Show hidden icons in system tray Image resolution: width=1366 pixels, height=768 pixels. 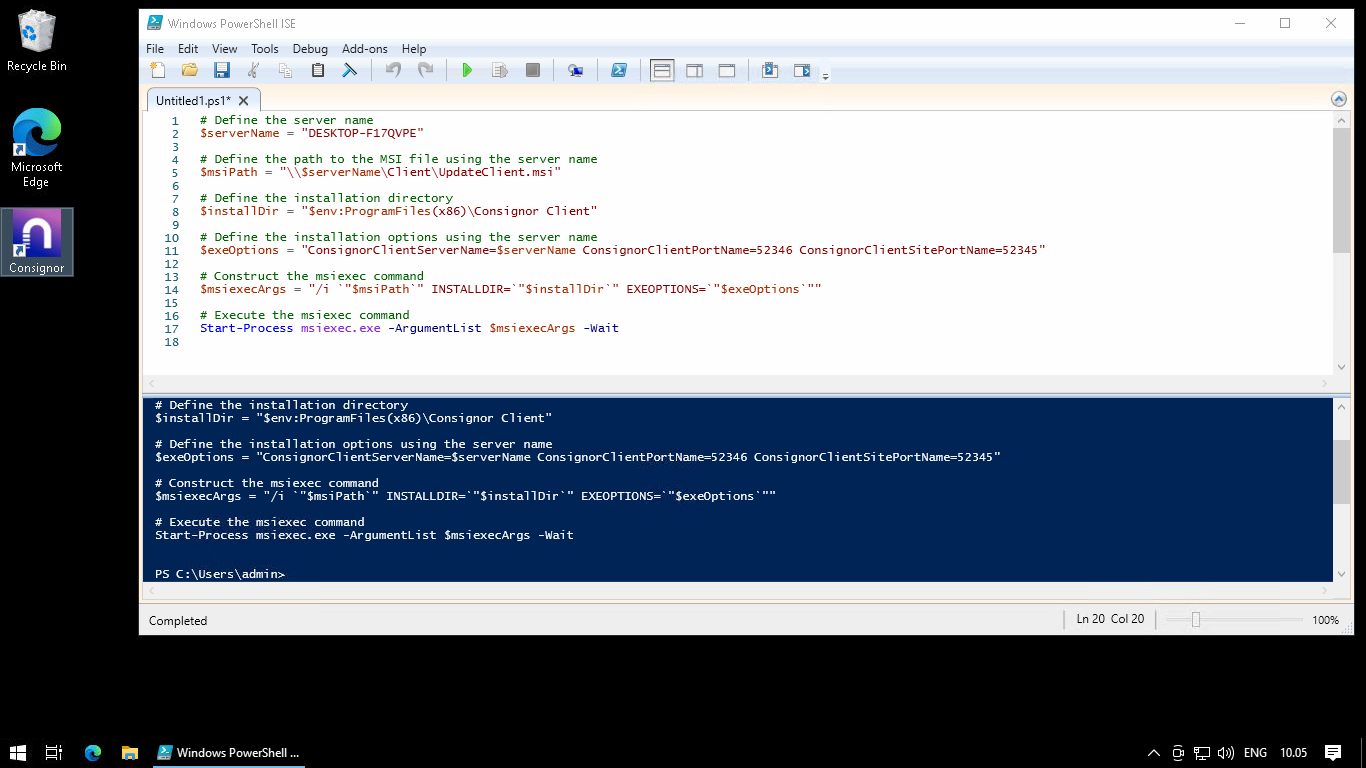1153,753
